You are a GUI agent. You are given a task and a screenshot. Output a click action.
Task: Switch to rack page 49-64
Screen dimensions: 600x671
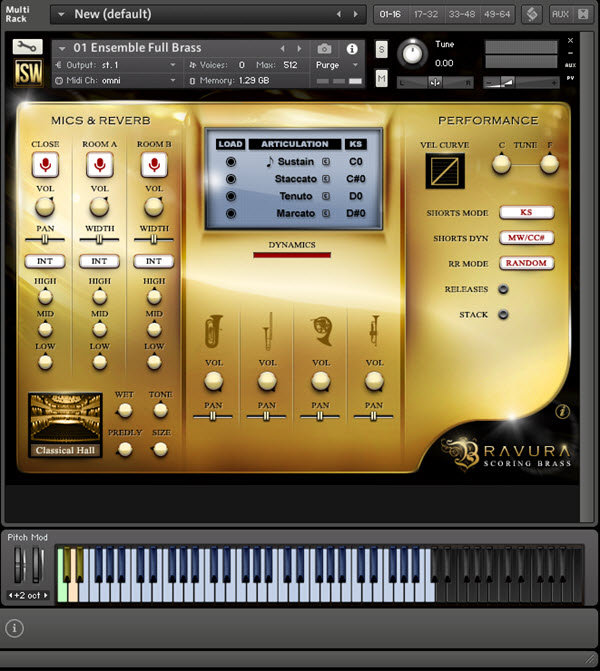pyautogui.click(x=497, y=14)
